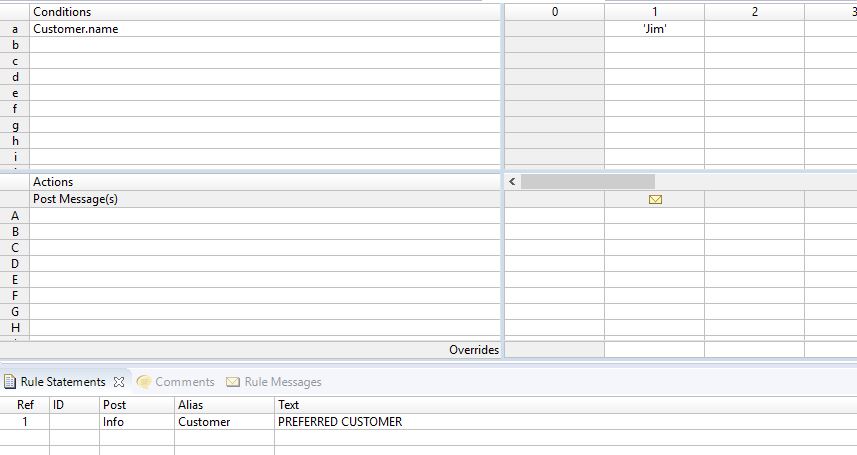Click column header 0 in rule table

coord(555,11)
